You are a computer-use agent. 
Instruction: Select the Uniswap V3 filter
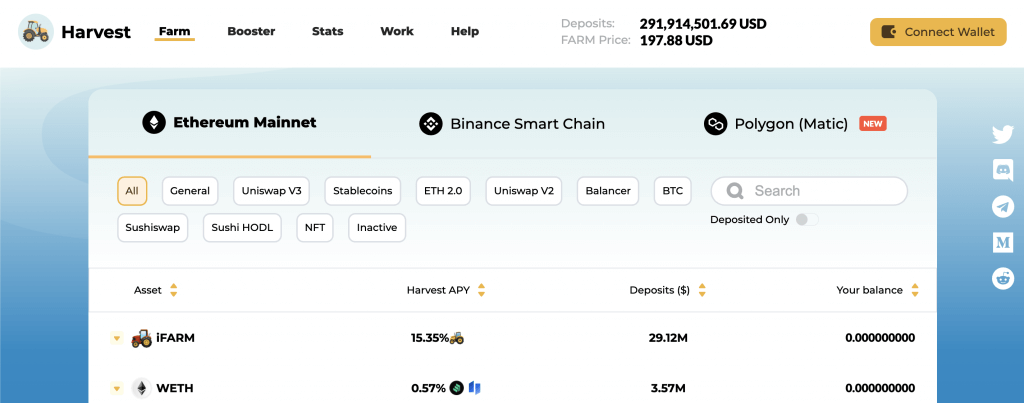[x=272, y=191]
